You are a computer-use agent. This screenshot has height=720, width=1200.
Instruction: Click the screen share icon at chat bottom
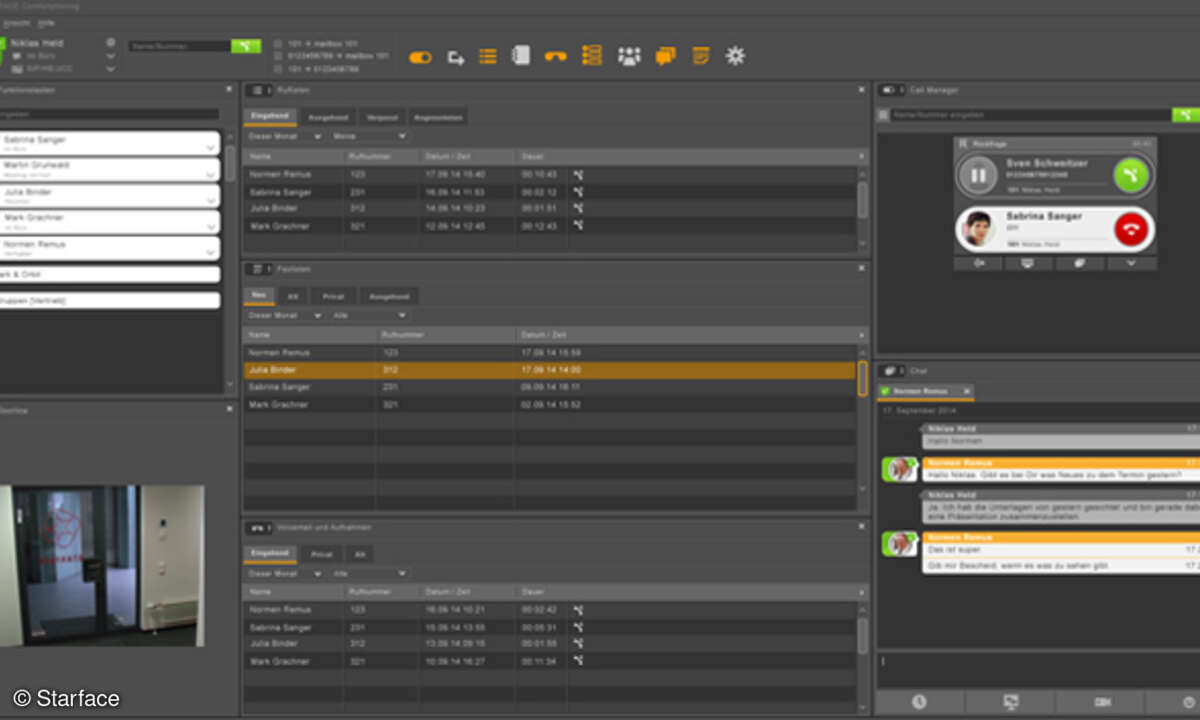tap(1011, 702)
